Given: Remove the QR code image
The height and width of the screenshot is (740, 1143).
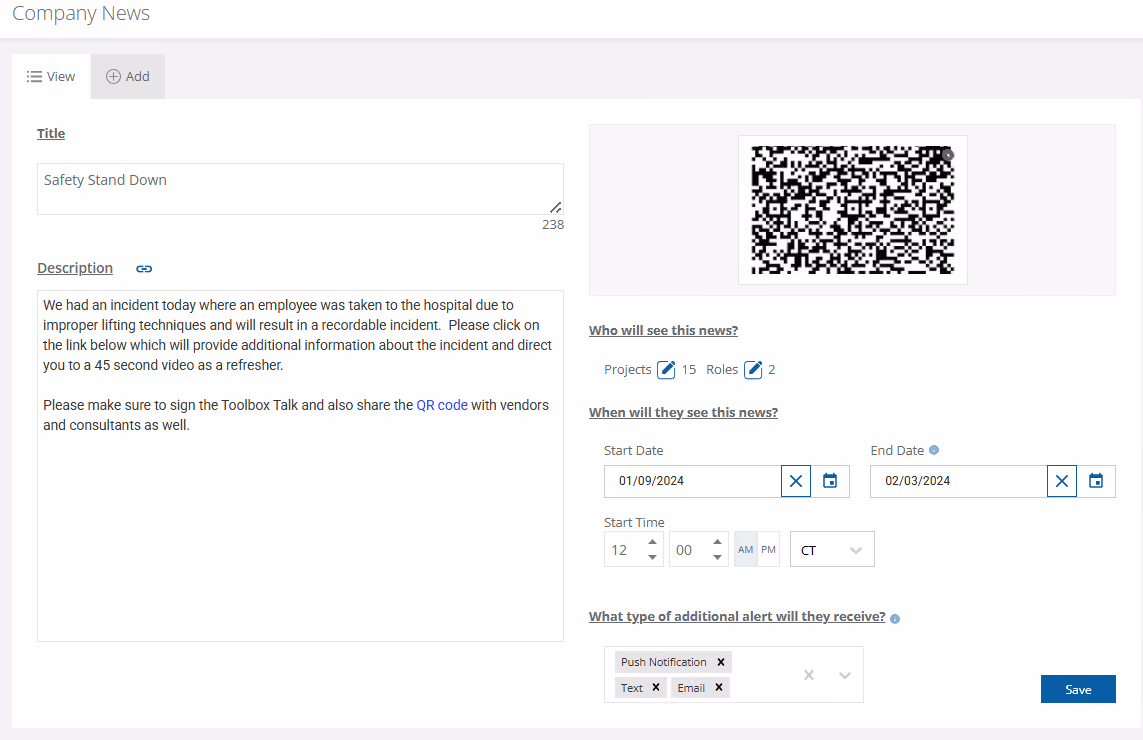Looking at the screenshot, I should [948, 155].
